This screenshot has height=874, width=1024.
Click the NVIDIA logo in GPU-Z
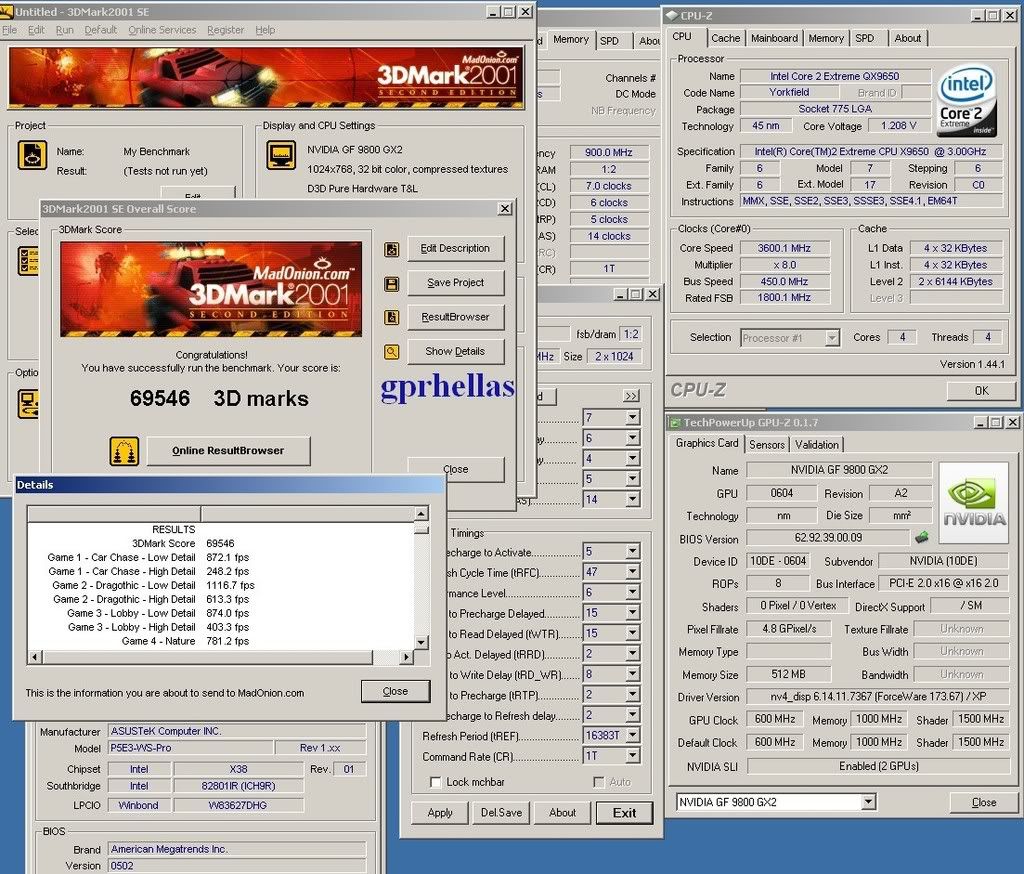(973, 502)
